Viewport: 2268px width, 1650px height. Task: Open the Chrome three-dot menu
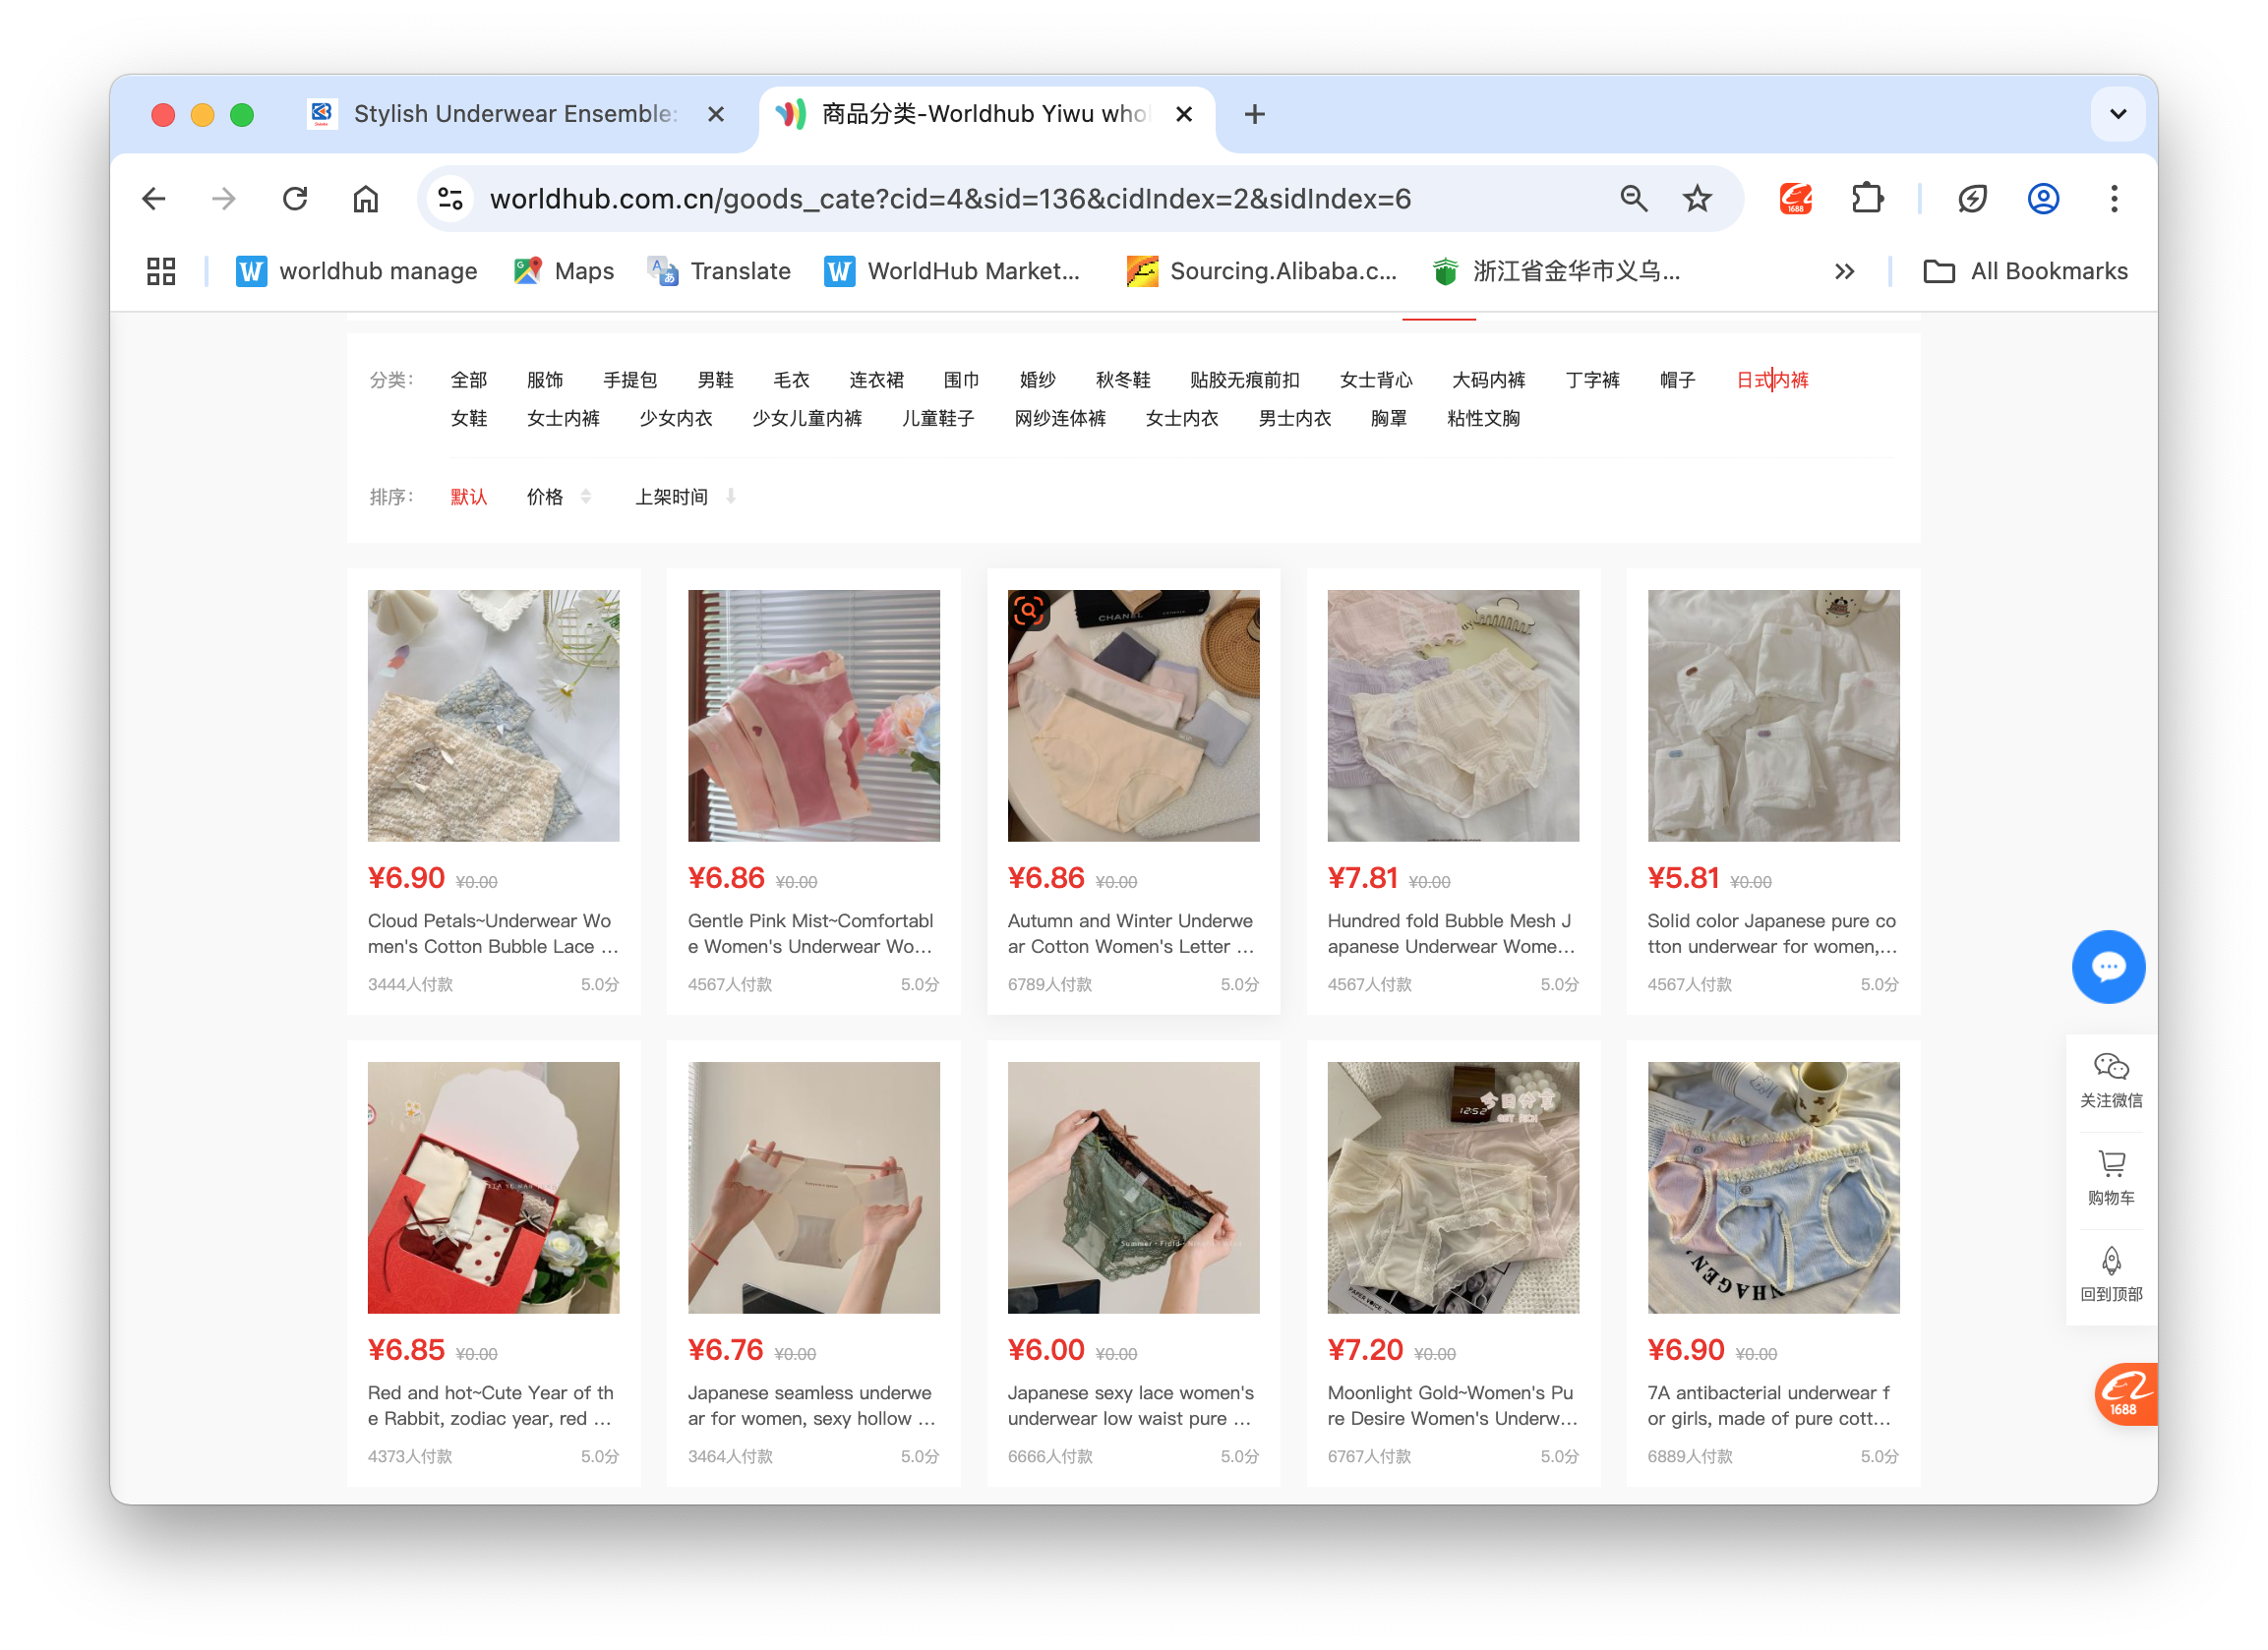[2113, 199]
